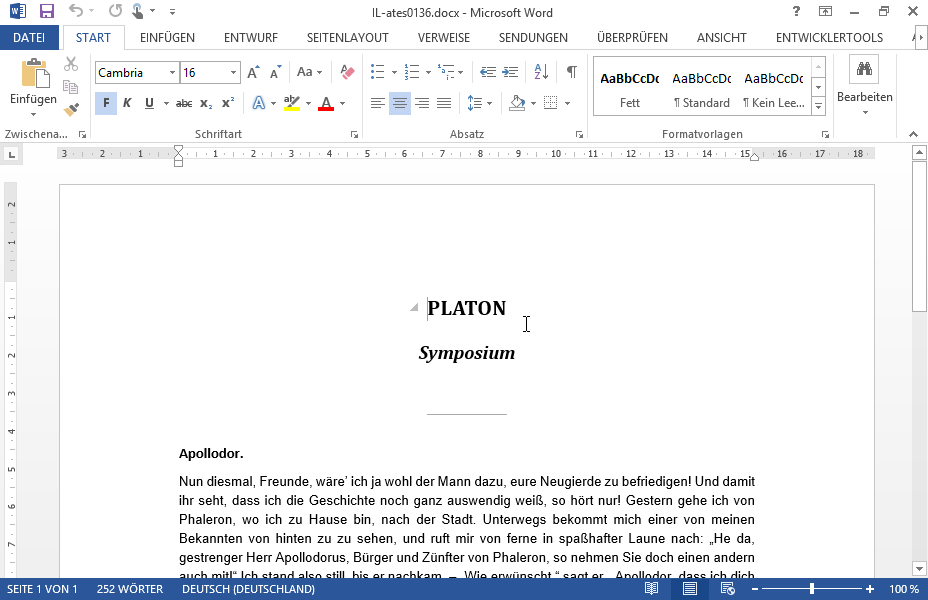928x600 pixels.
Task: Apply the Kein Leerraum style
Action: pyautogui.click(x=774, y=89)
